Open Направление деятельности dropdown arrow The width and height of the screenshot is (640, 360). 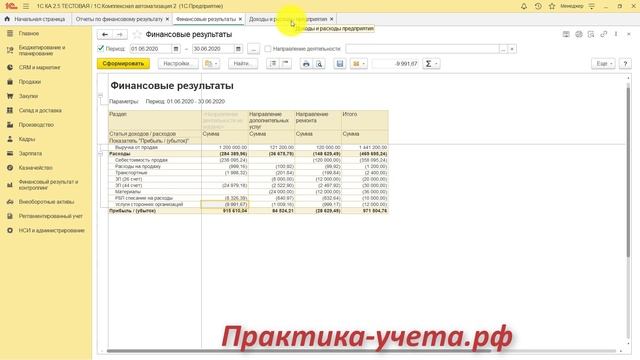pos(512,49)
